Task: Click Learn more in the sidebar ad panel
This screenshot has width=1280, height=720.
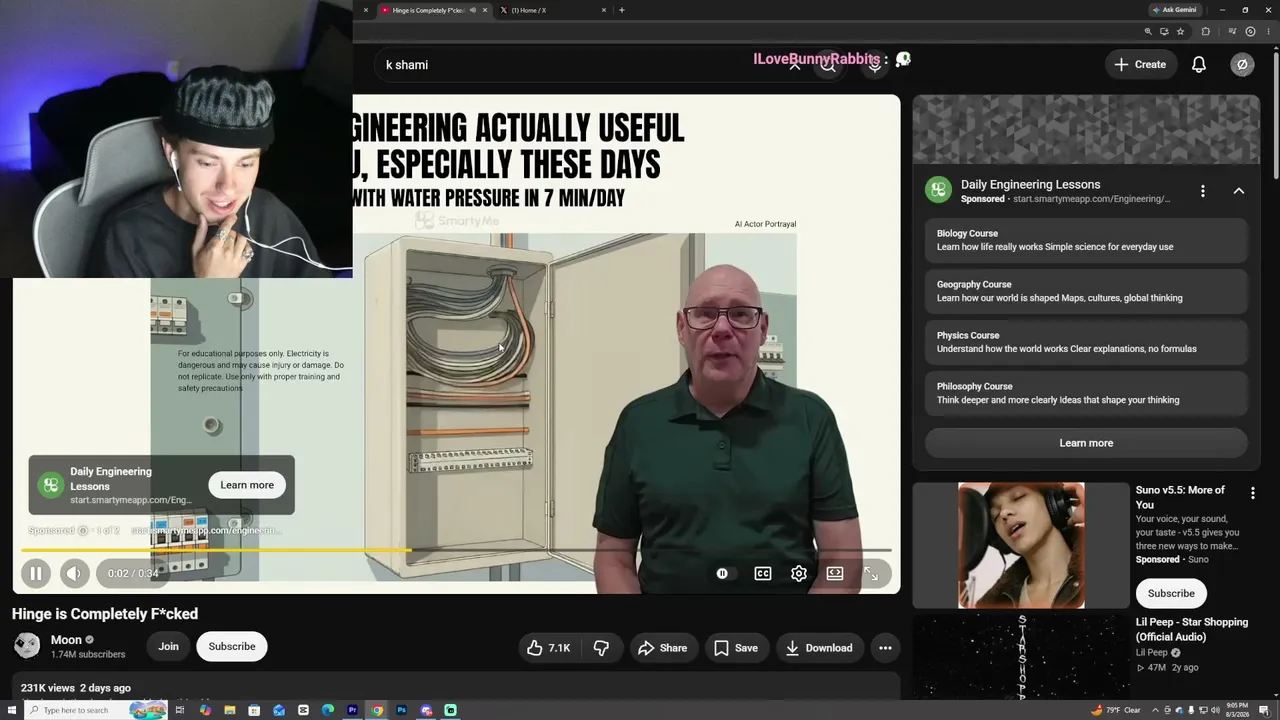Action: click(1086, 443)
